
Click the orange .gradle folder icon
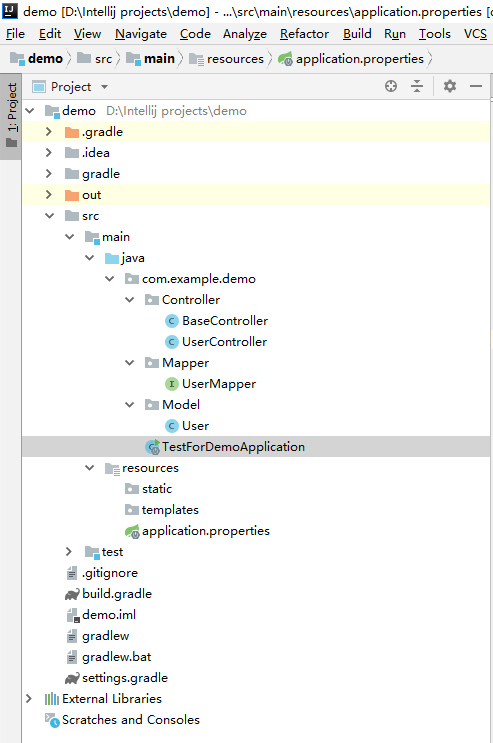[72, 132]
